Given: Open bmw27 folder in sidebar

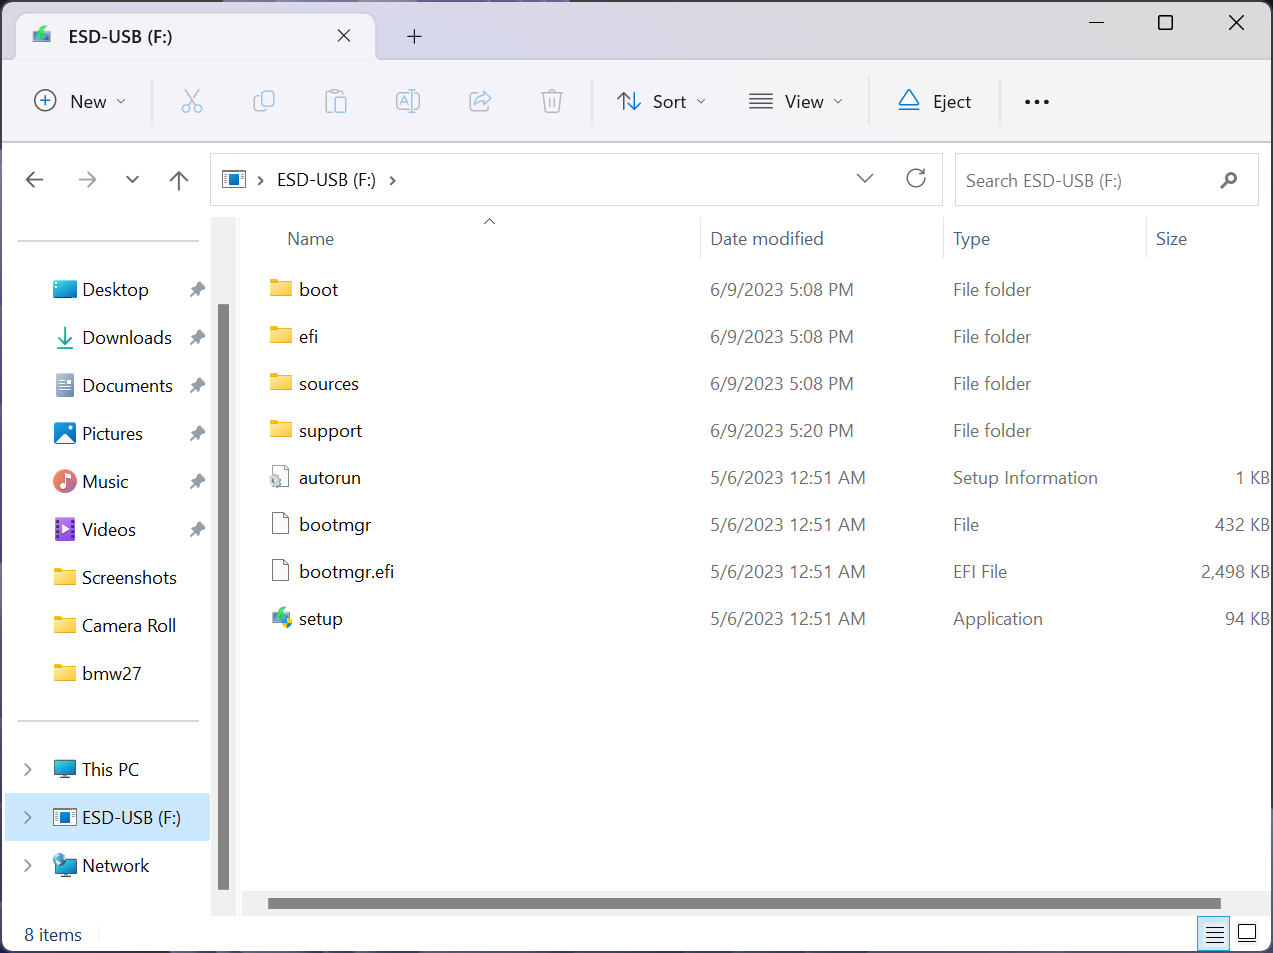Looking at the screenshot, I should [114, 674].
